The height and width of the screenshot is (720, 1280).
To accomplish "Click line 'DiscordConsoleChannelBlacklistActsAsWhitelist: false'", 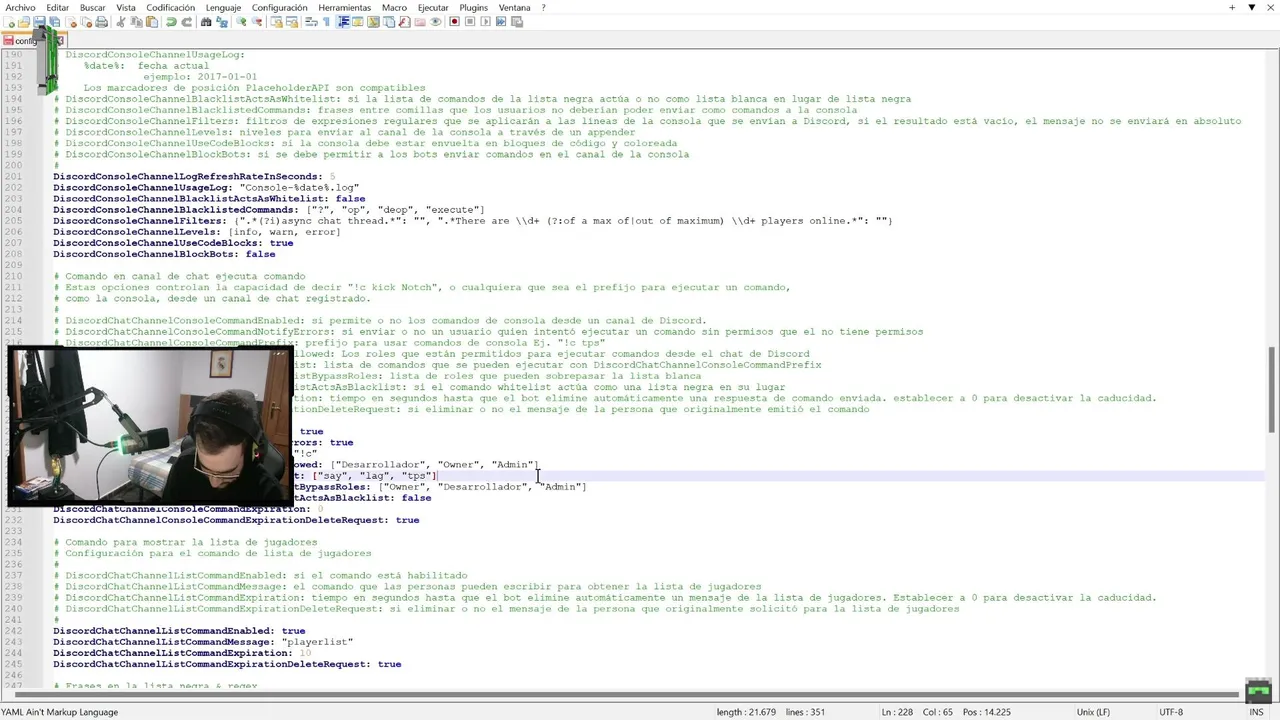I will (209, 199).
